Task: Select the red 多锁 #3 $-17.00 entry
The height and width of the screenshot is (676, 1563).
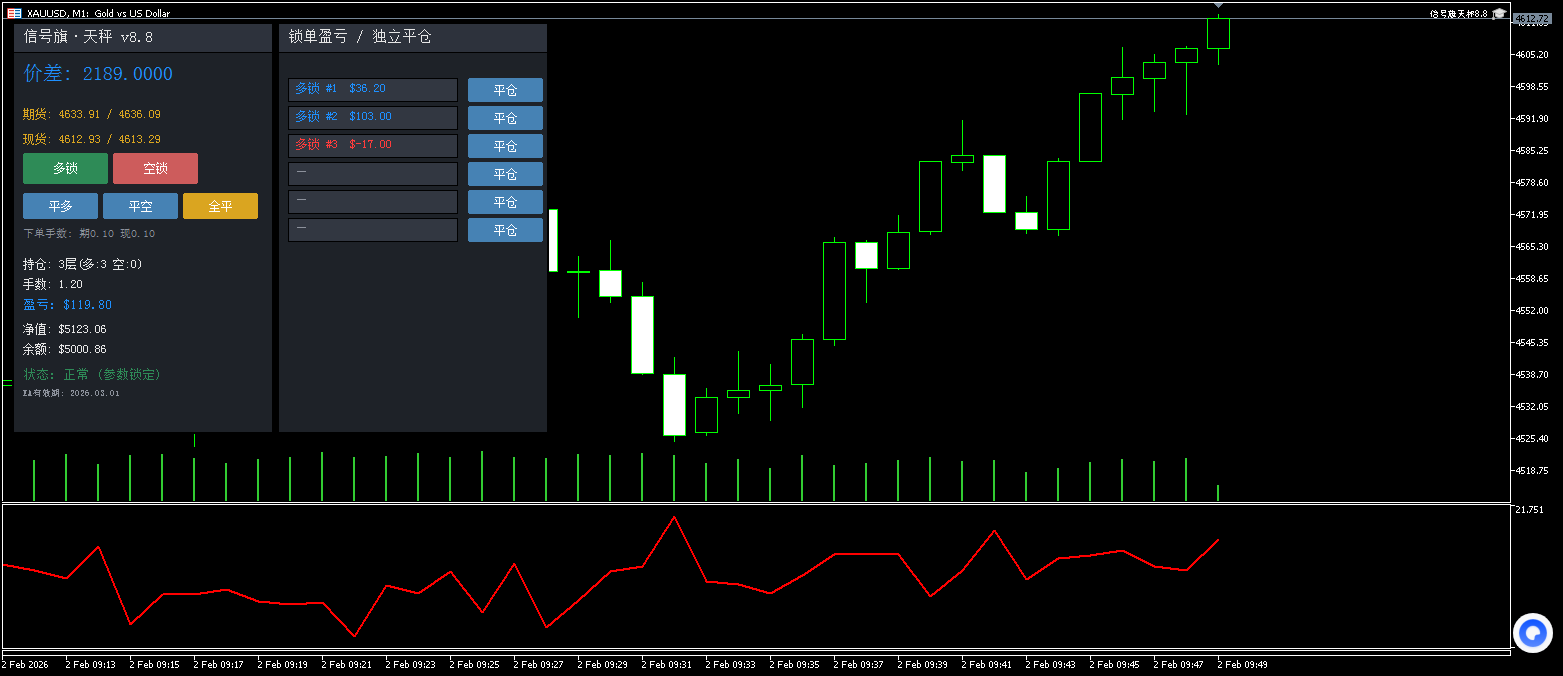Action: coord(373,146)
